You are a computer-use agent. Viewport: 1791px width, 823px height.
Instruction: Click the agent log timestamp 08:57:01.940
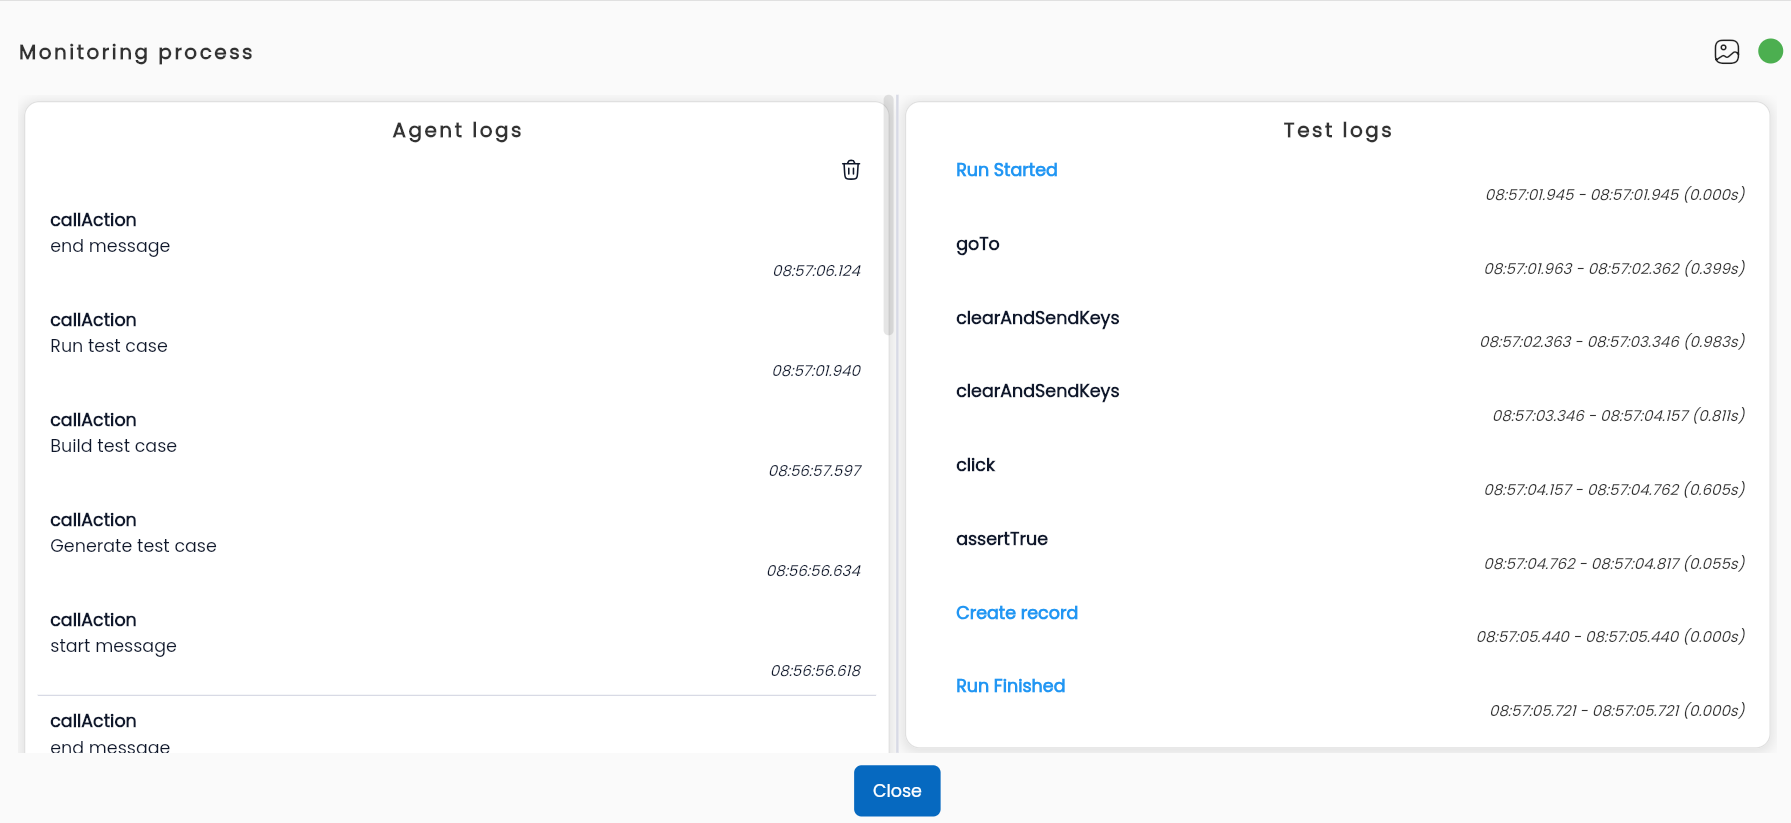click(816, 371)
